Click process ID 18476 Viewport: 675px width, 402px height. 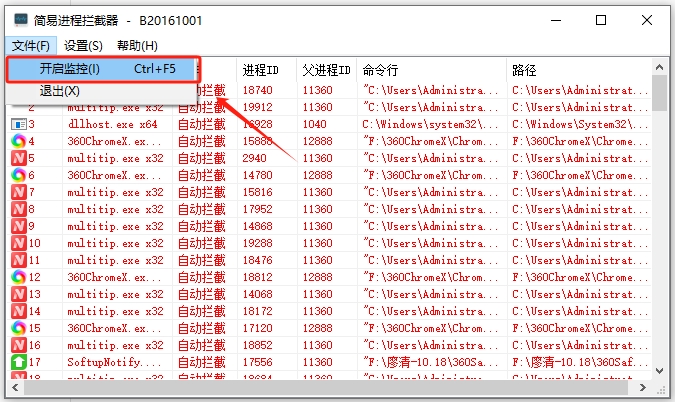257,260
